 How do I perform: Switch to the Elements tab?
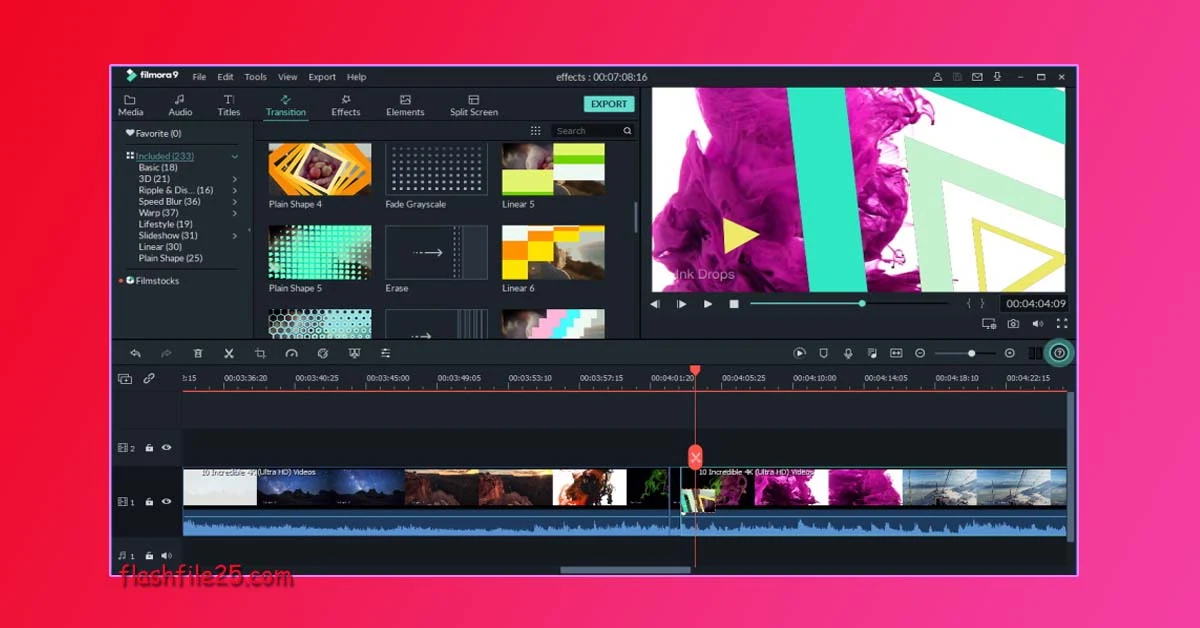(x=405, y=105)
